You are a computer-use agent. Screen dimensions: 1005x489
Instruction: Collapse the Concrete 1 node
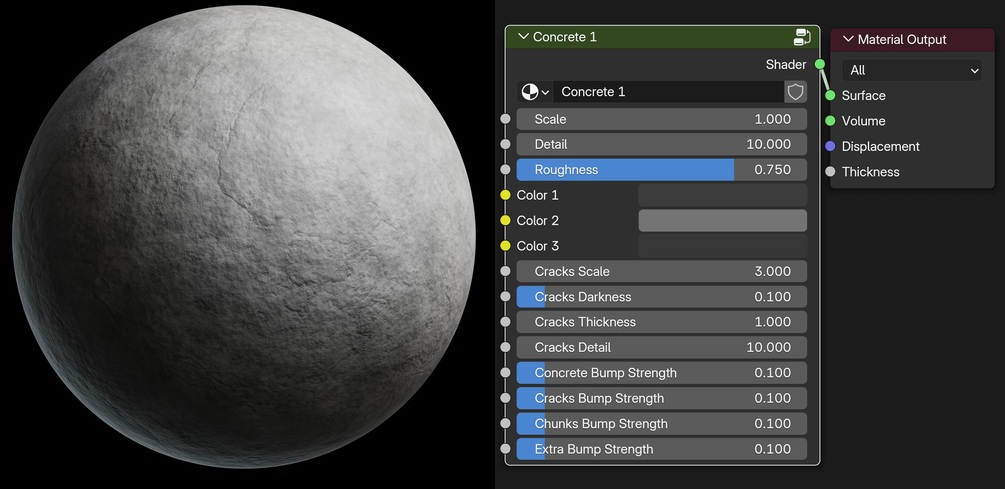coord(523,37)
